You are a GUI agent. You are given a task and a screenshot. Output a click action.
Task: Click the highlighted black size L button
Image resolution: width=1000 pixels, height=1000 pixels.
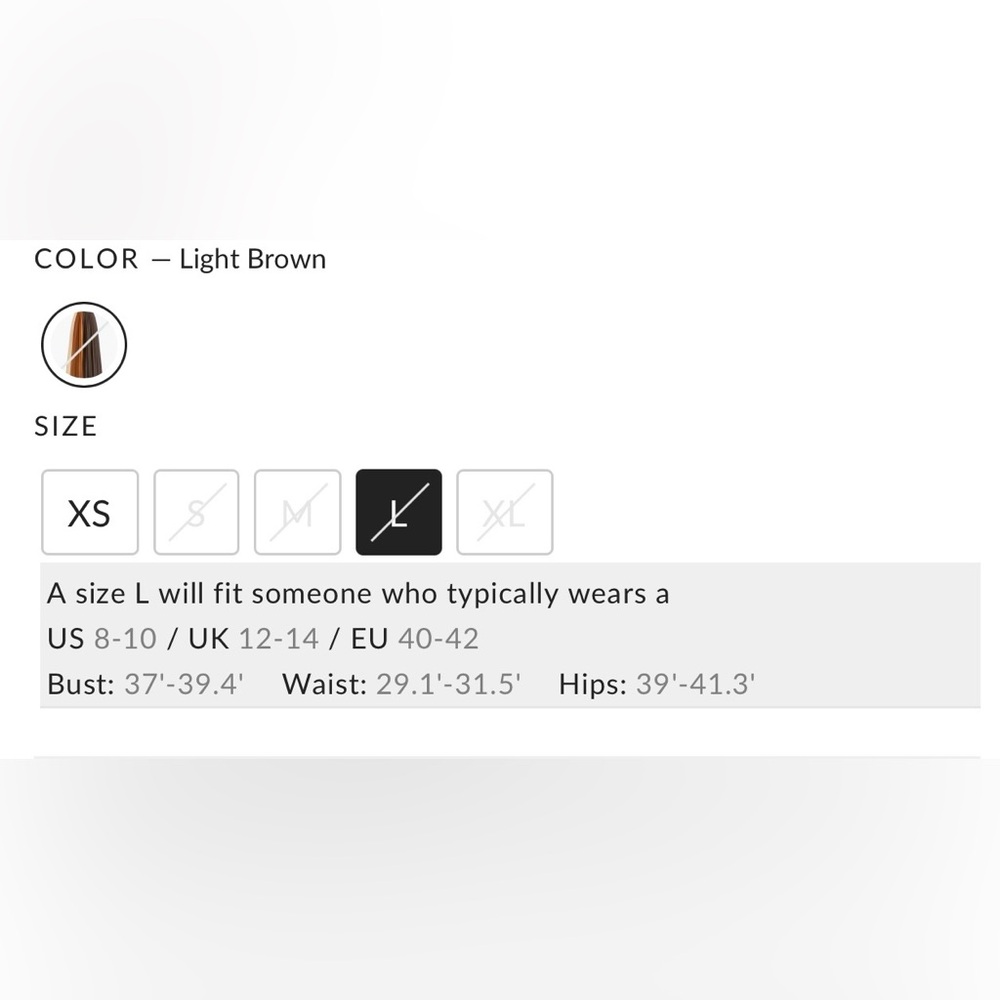point(399,512)
